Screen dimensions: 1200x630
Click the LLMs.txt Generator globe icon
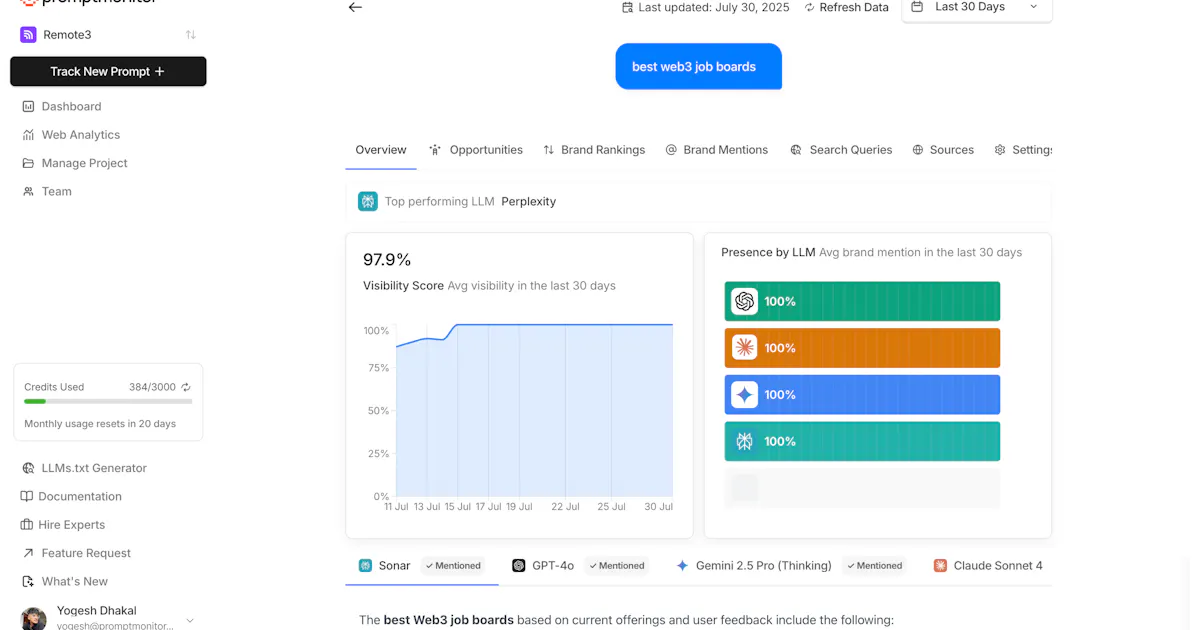click(x=28, y=468)
